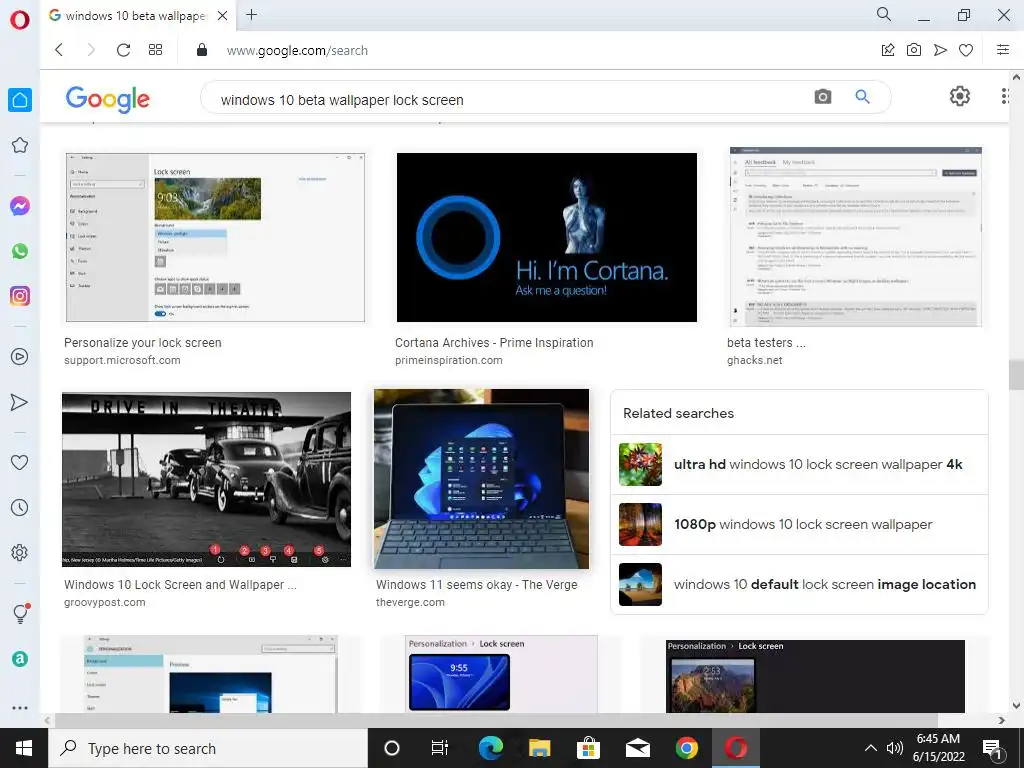The width and height of the screenshot is (1024, 768).
Task: Open dark Personalization Lock screen image
Action: 815,676
